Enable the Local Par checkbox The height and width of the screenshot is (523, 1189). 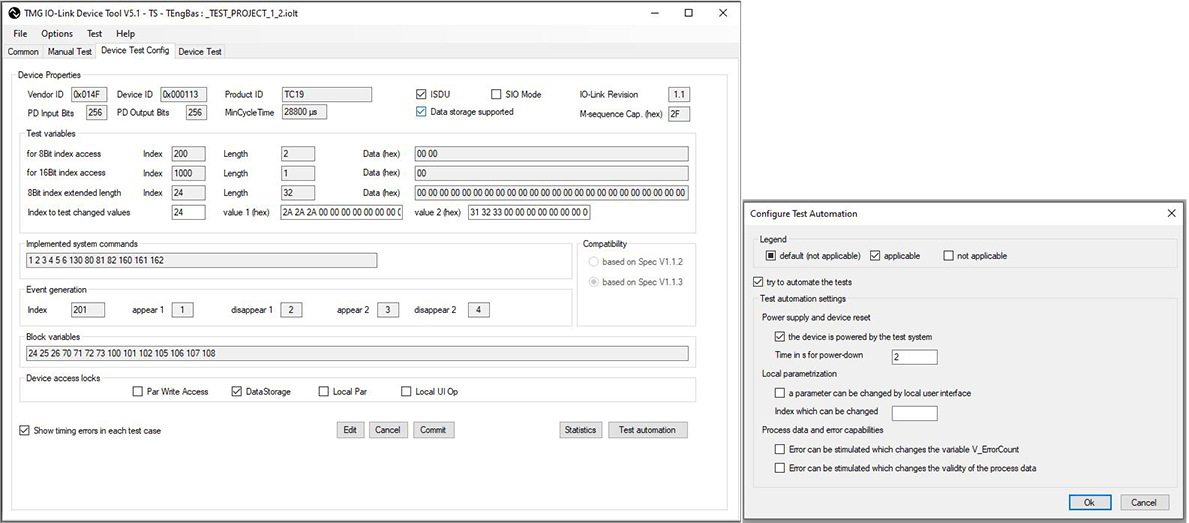(324, 392)
